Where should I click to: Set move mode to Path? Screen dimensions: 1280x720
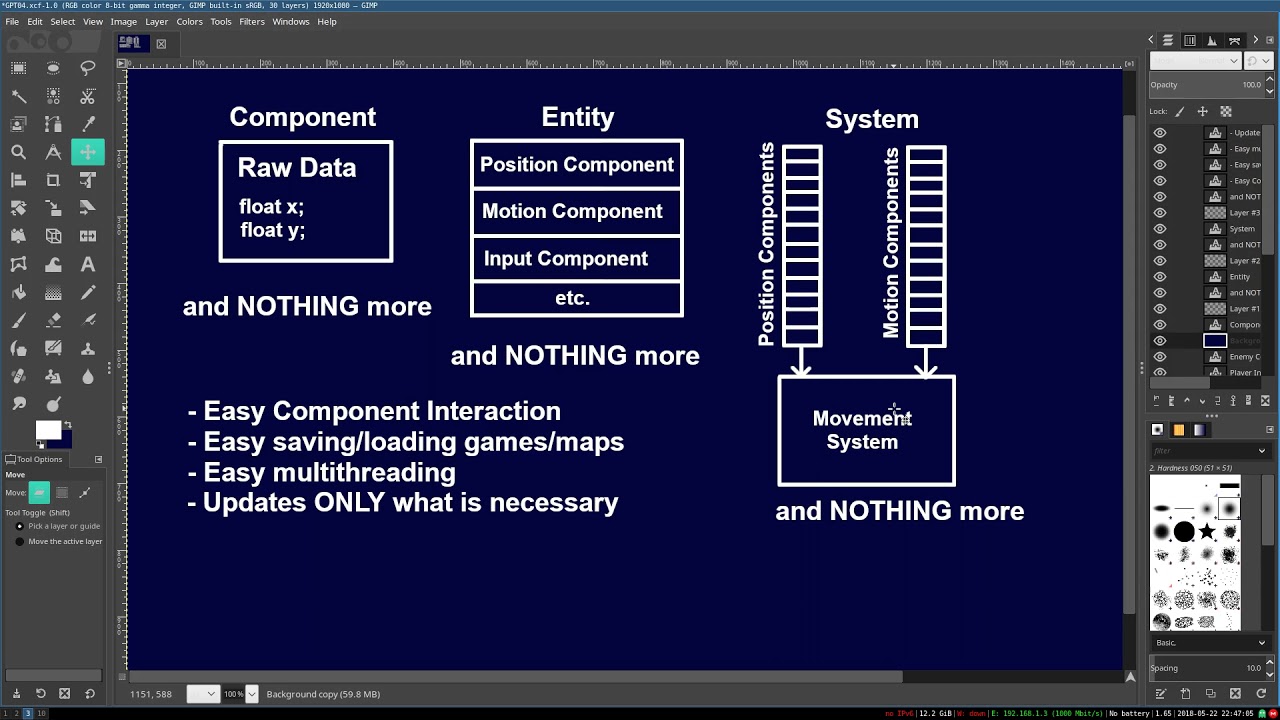85,492
